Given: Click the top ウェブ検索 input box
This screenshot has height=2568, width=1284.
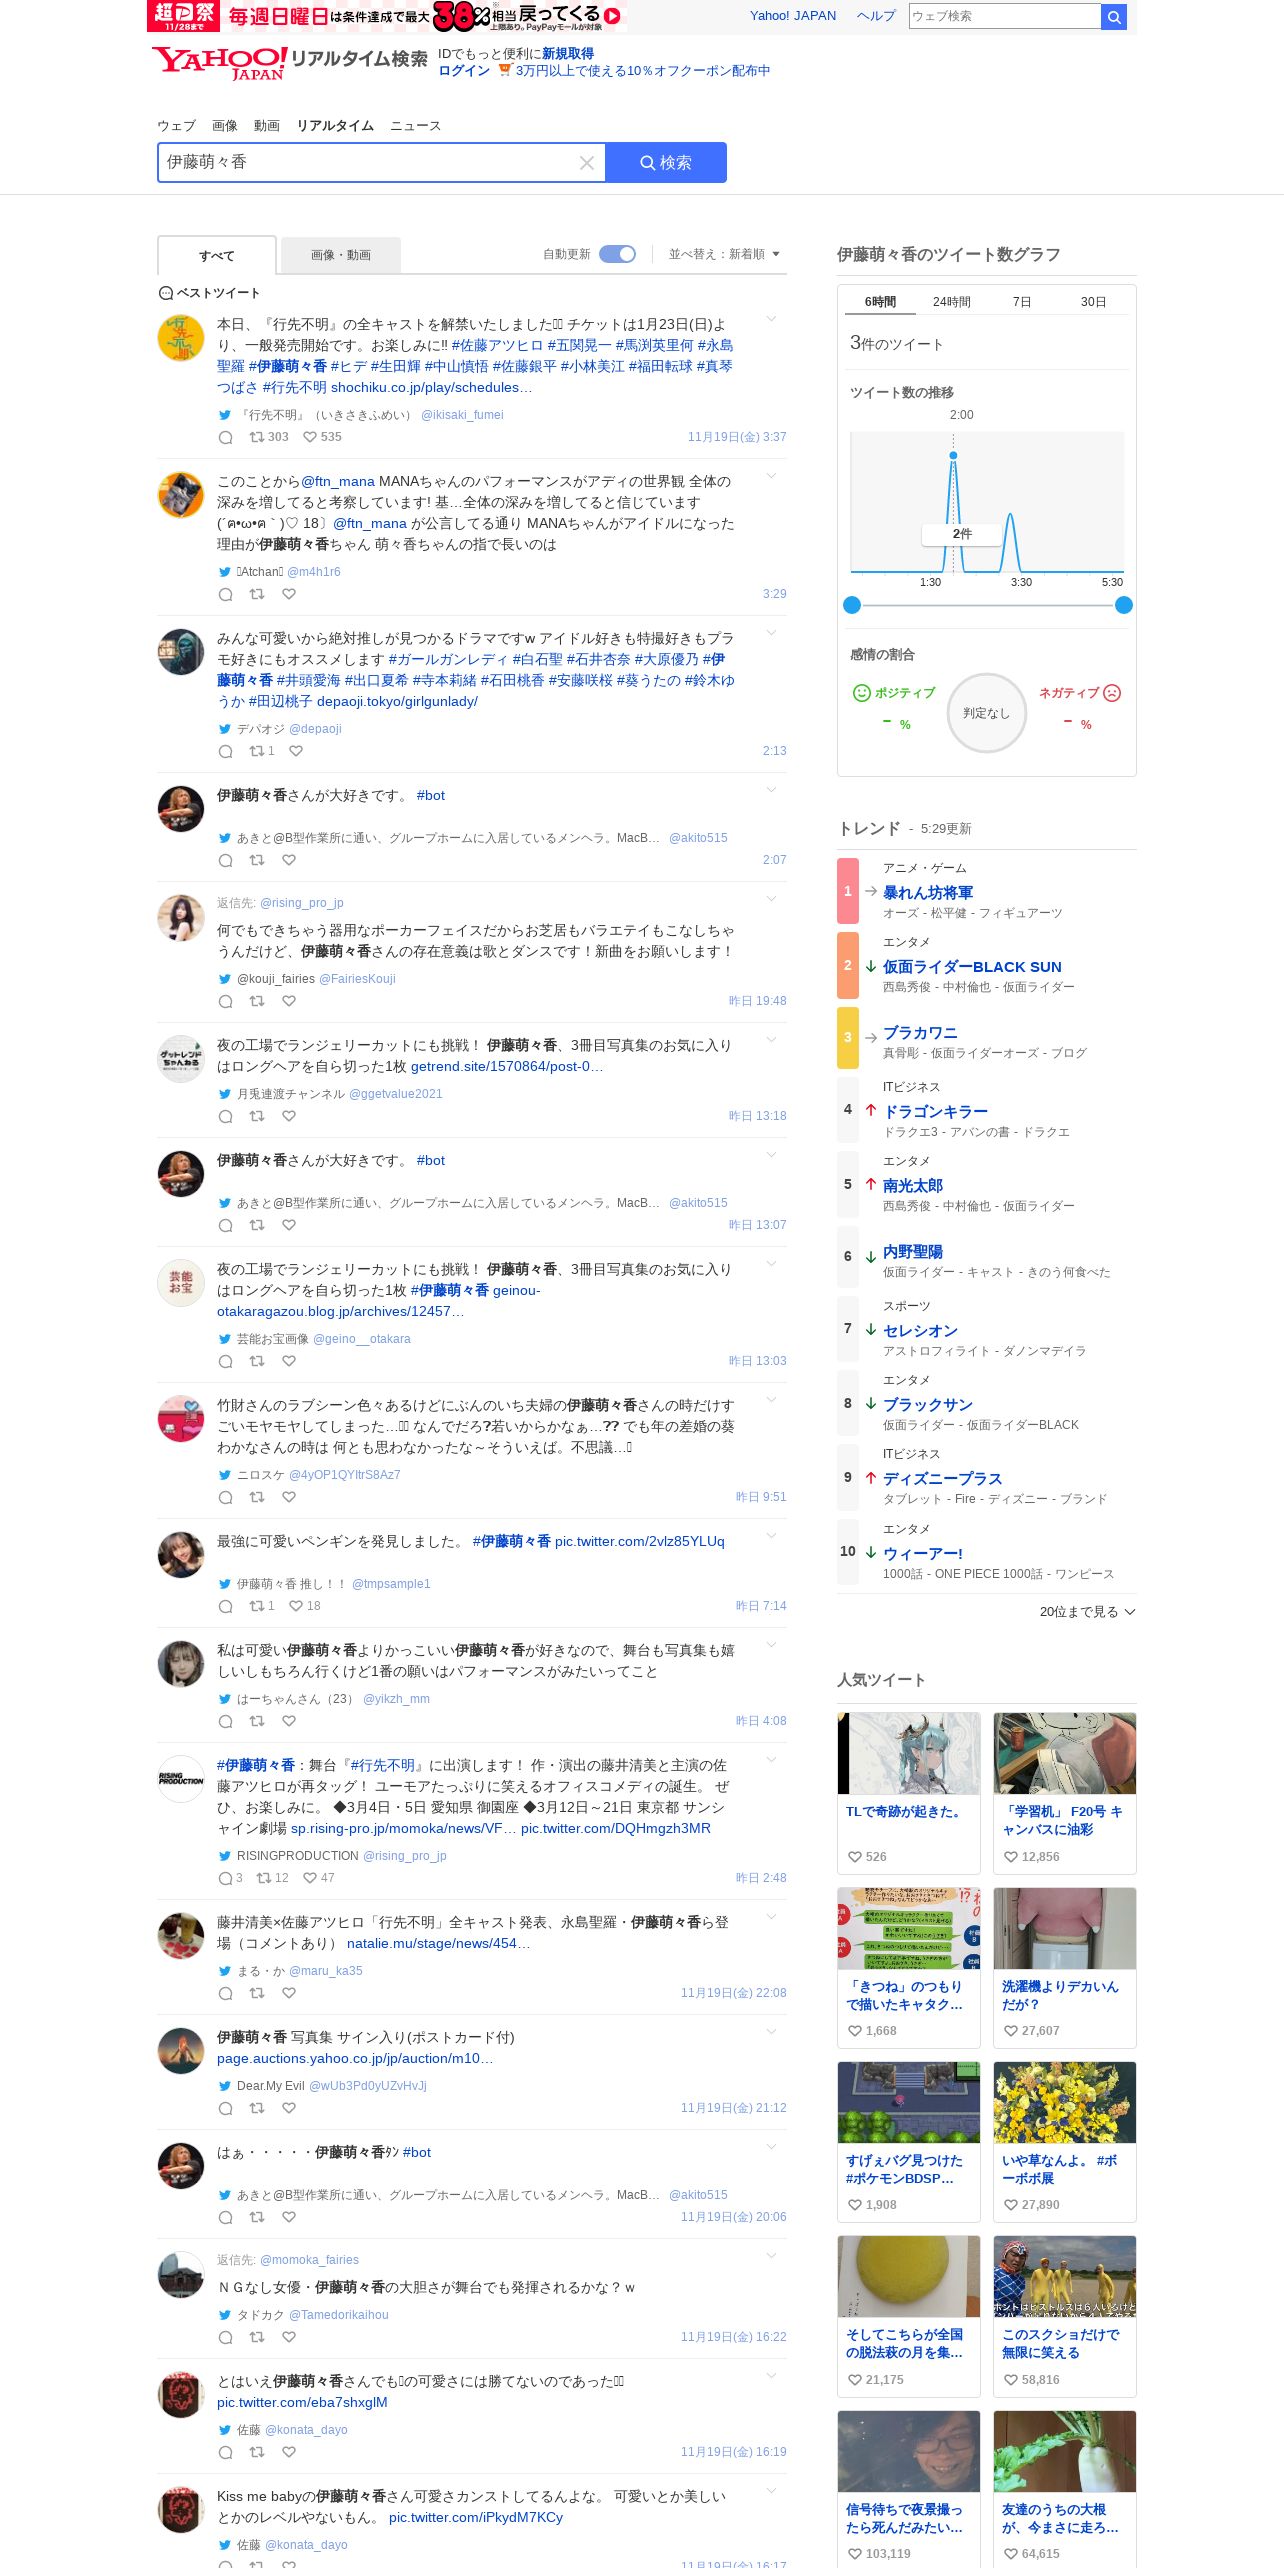Looking at the screenshot, I should [1004, 16].
